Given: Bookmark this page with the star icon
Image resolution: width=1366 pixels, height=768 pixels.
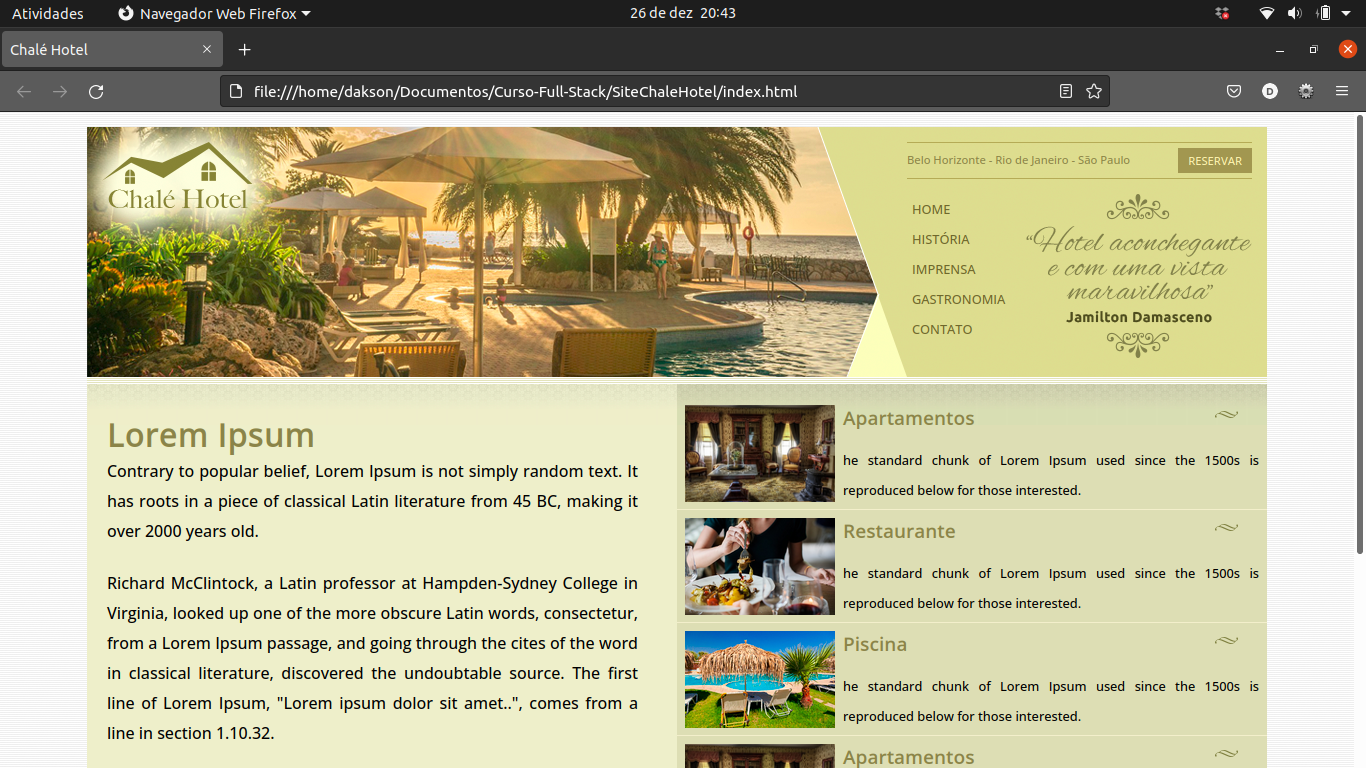Looking at the screenshot, I should [x=1094, y=90].
